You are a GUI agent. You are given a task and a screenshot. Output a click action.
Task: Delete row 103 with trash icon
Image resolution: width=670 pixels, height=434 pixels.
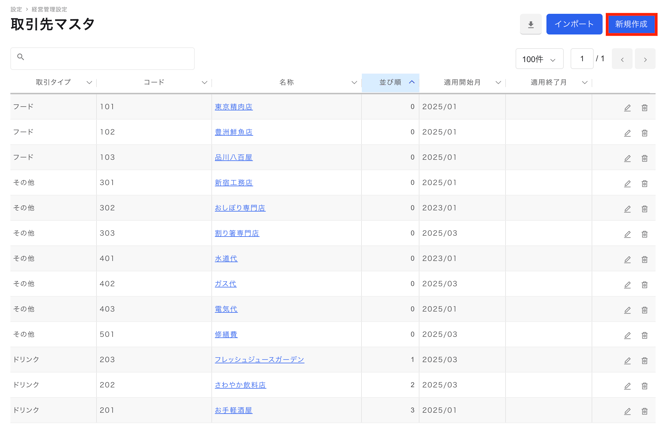point(644,158)
